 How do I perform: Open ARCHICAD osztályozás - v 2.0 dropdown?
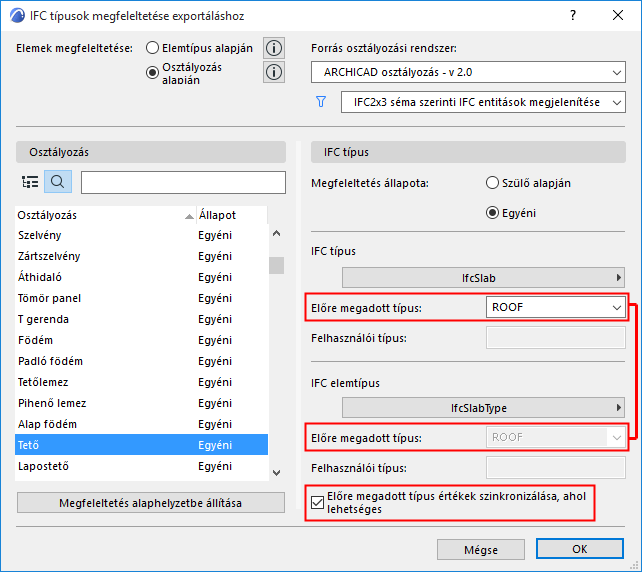tap(468, 72)
